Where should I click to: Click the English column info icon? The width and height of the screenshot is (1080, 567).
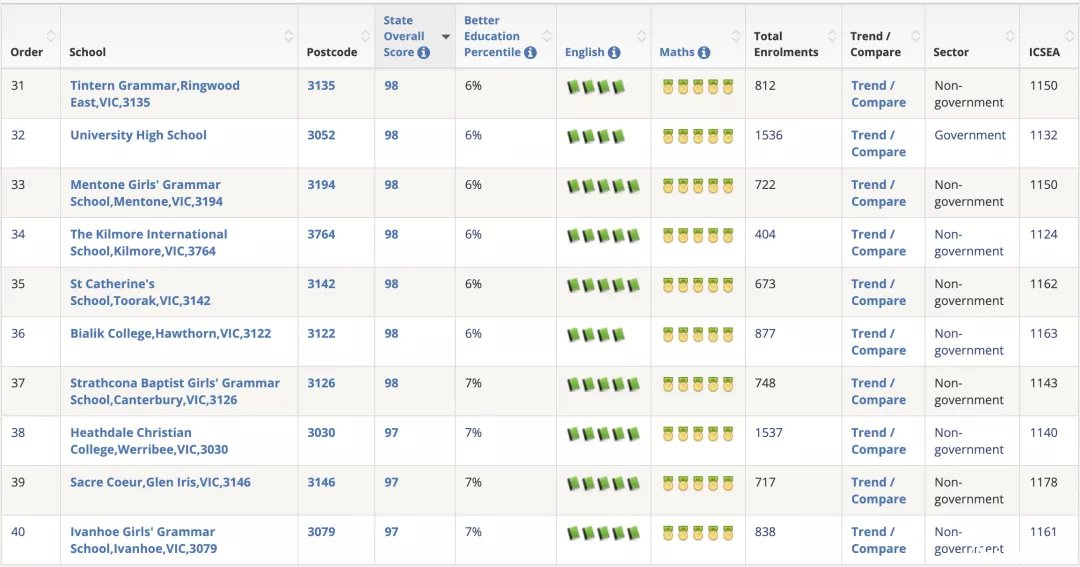coord(614,52)
